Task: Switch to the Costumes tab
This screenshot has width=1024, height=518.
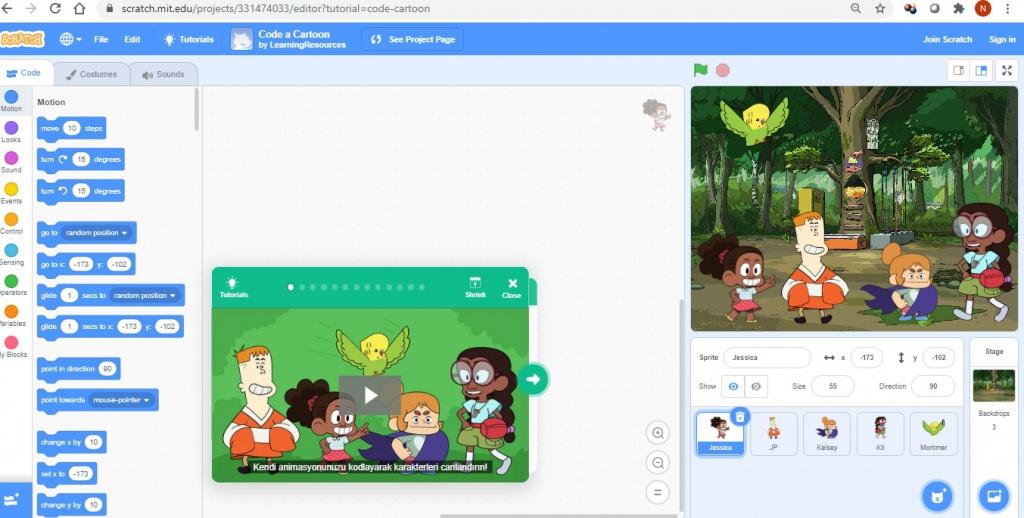Action: pyautogui.click(x=91, y=74)
